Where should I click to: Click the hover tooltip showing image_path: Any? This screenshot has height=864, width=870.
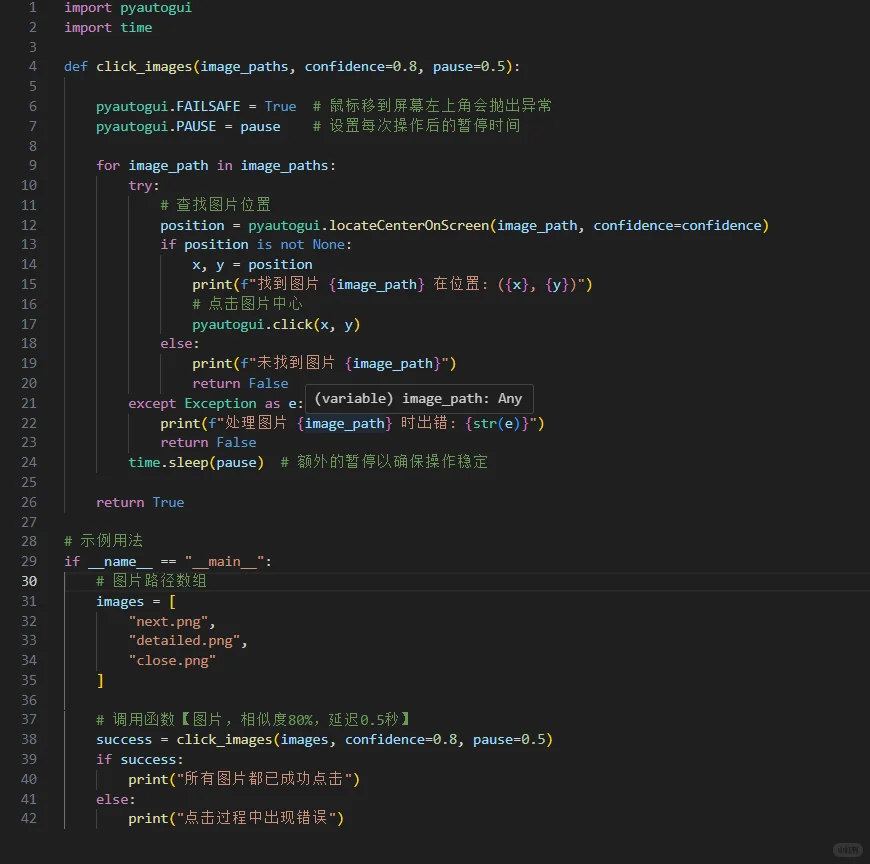pos(419,398)
